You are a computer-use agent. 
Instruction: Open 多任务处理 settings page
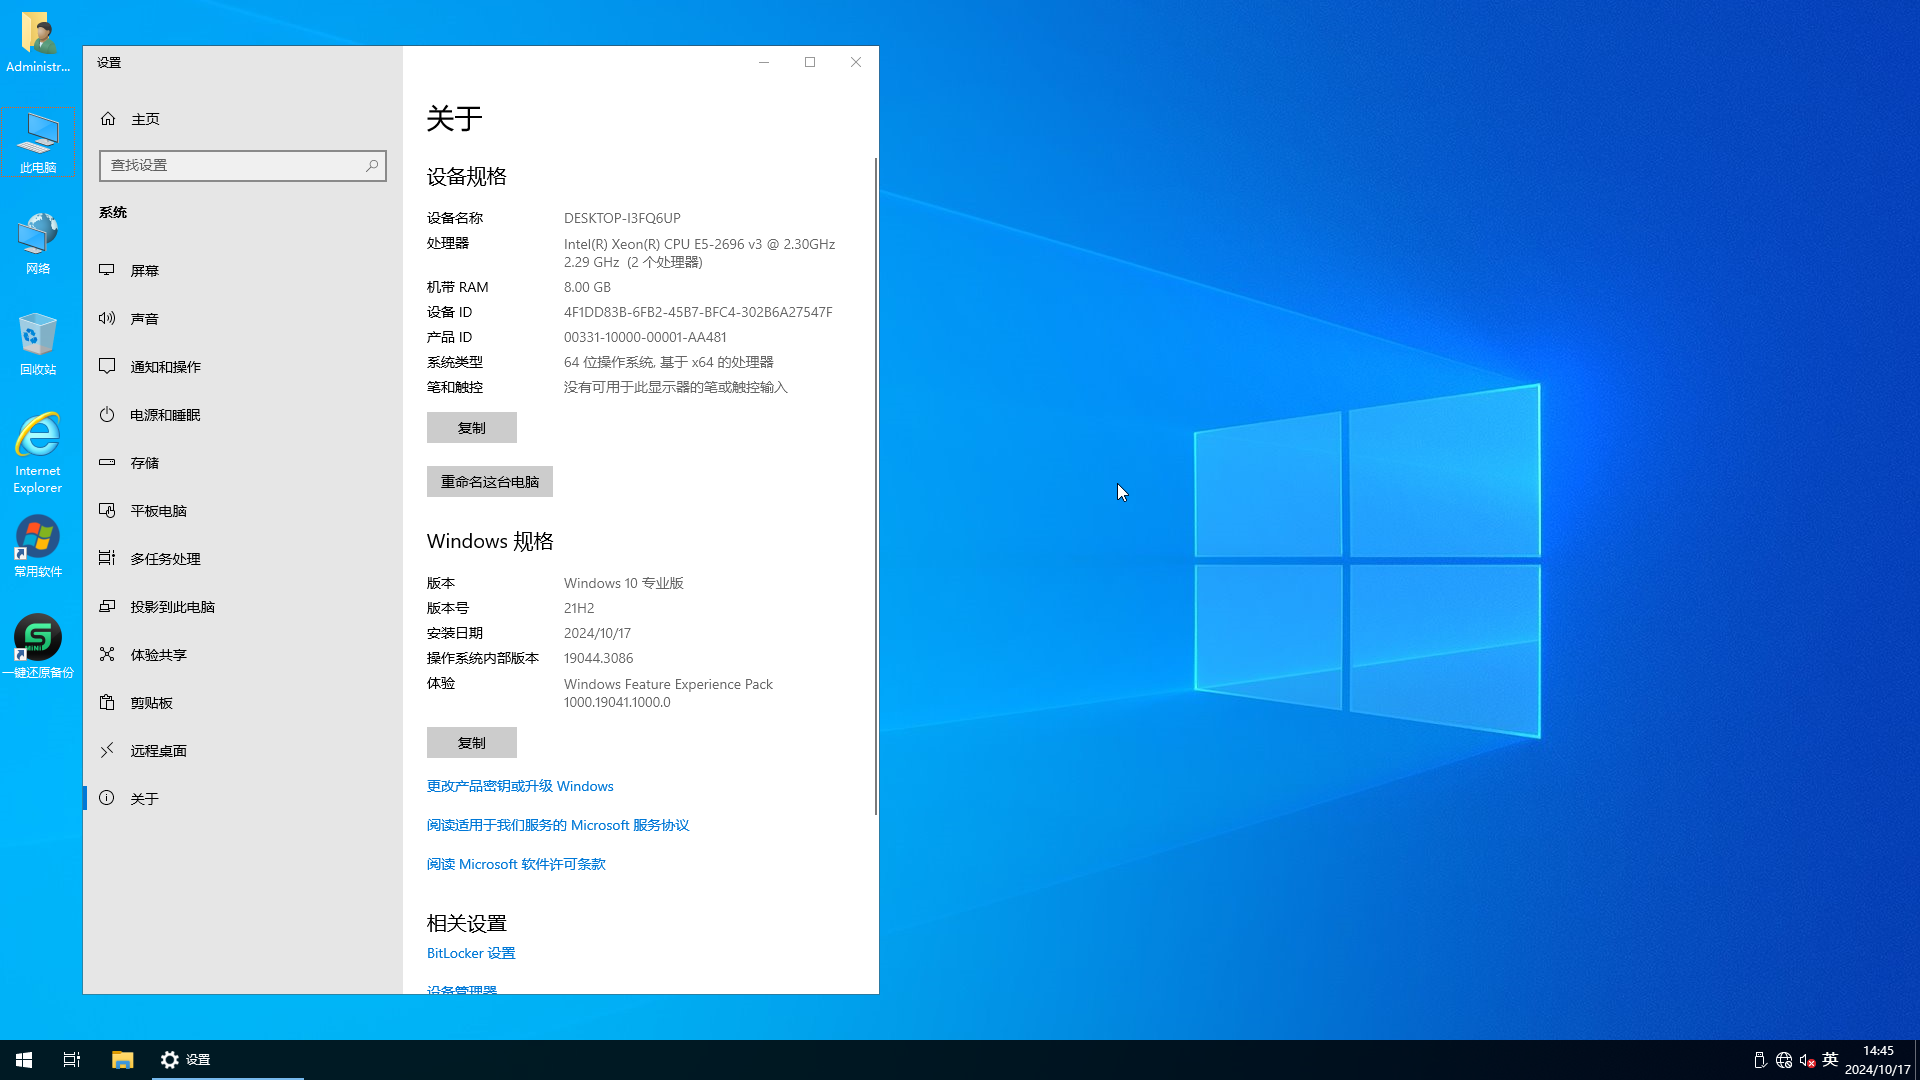click(243, 558)
